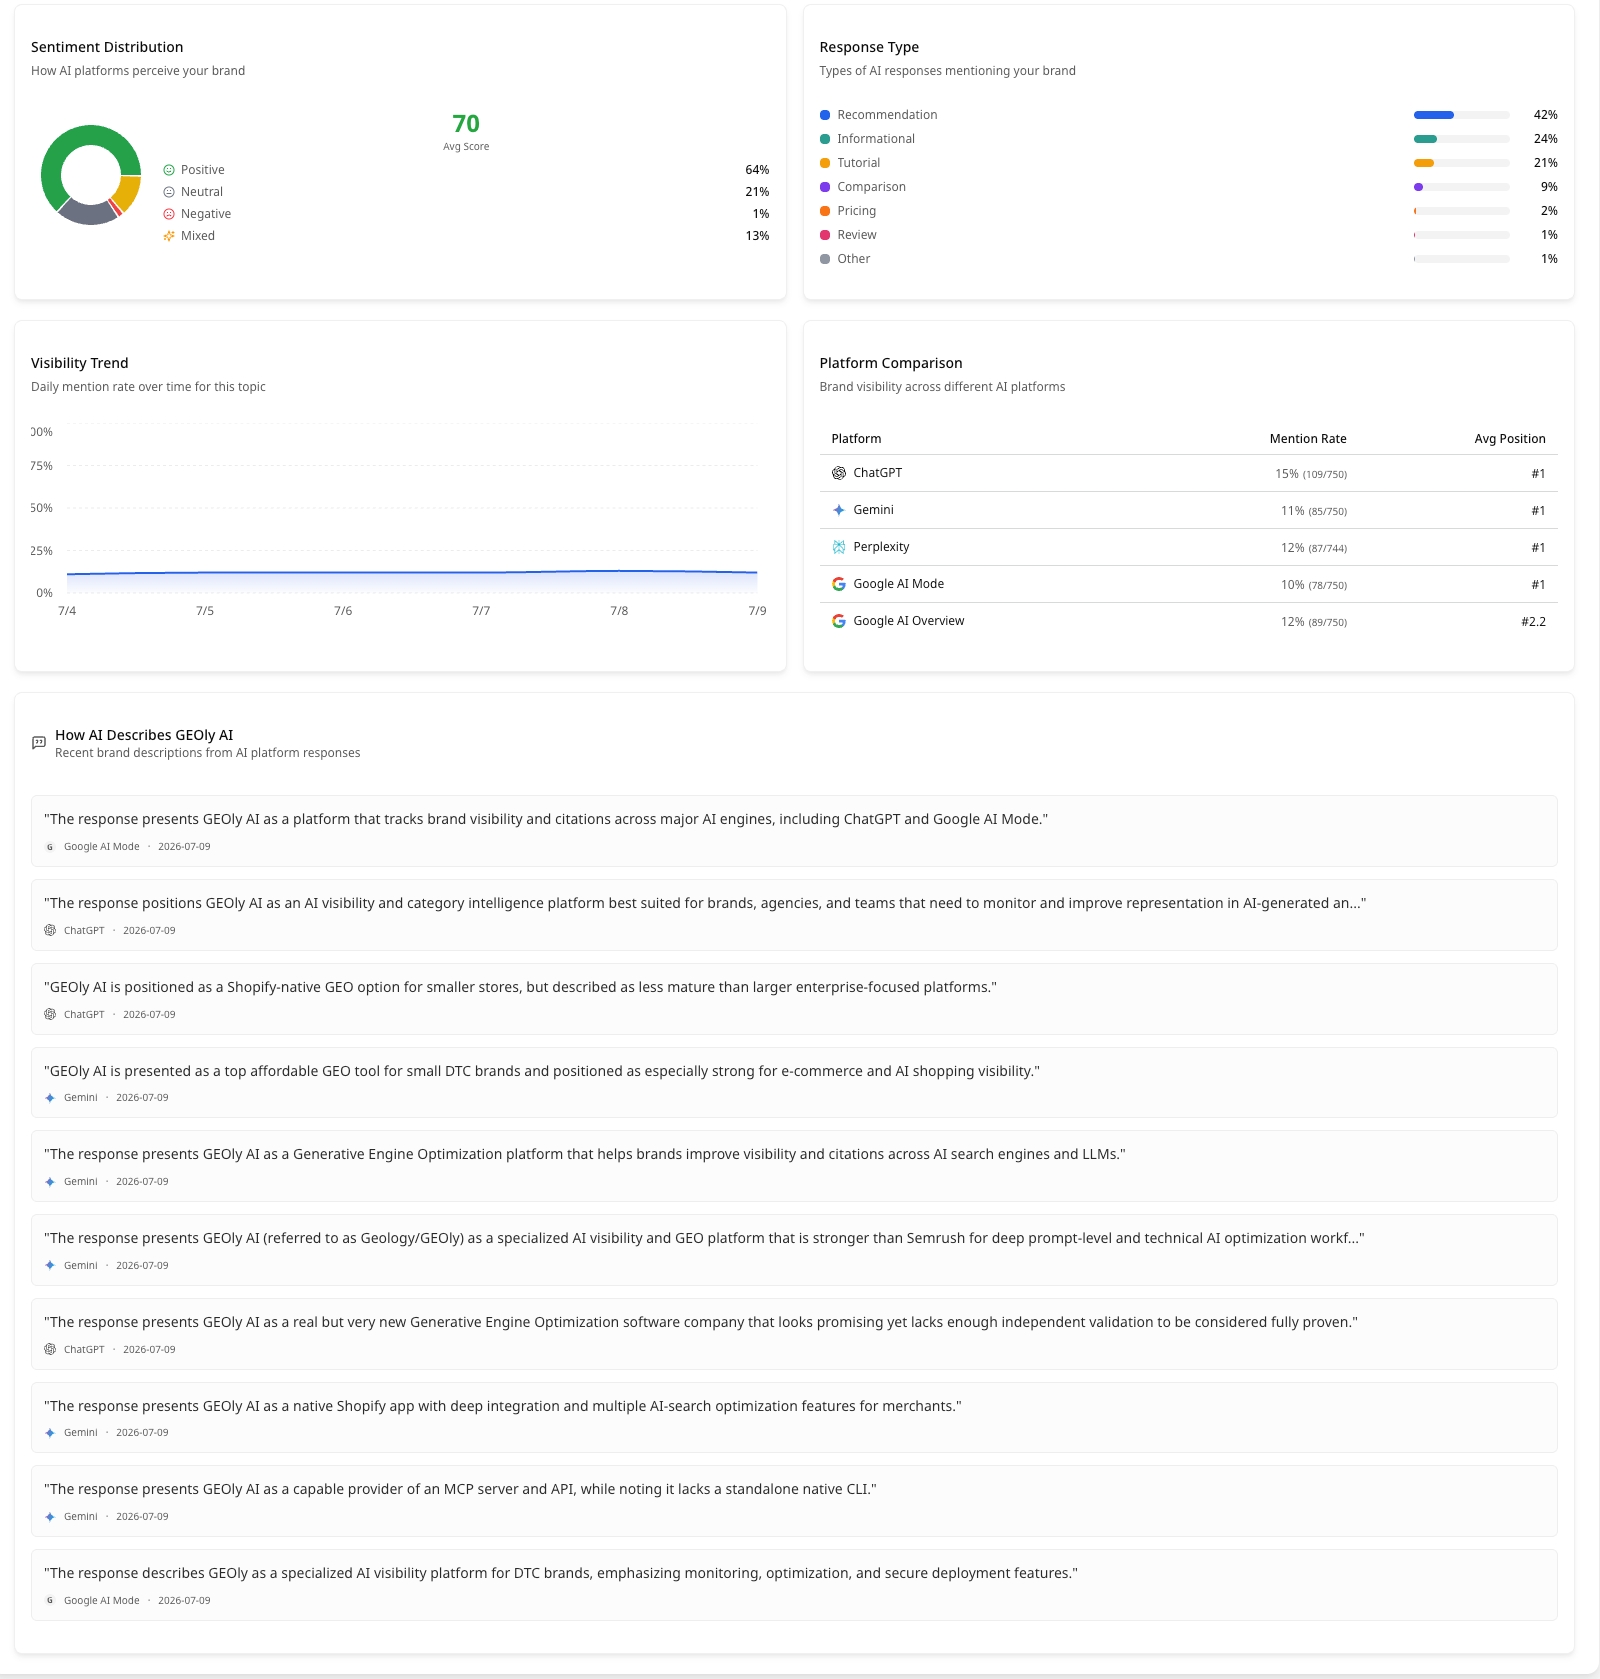This screenshot has height=1679, width=1600.
Task: Click the How AI Describes GEOly AI heading
Action: (x=144, y=735)
